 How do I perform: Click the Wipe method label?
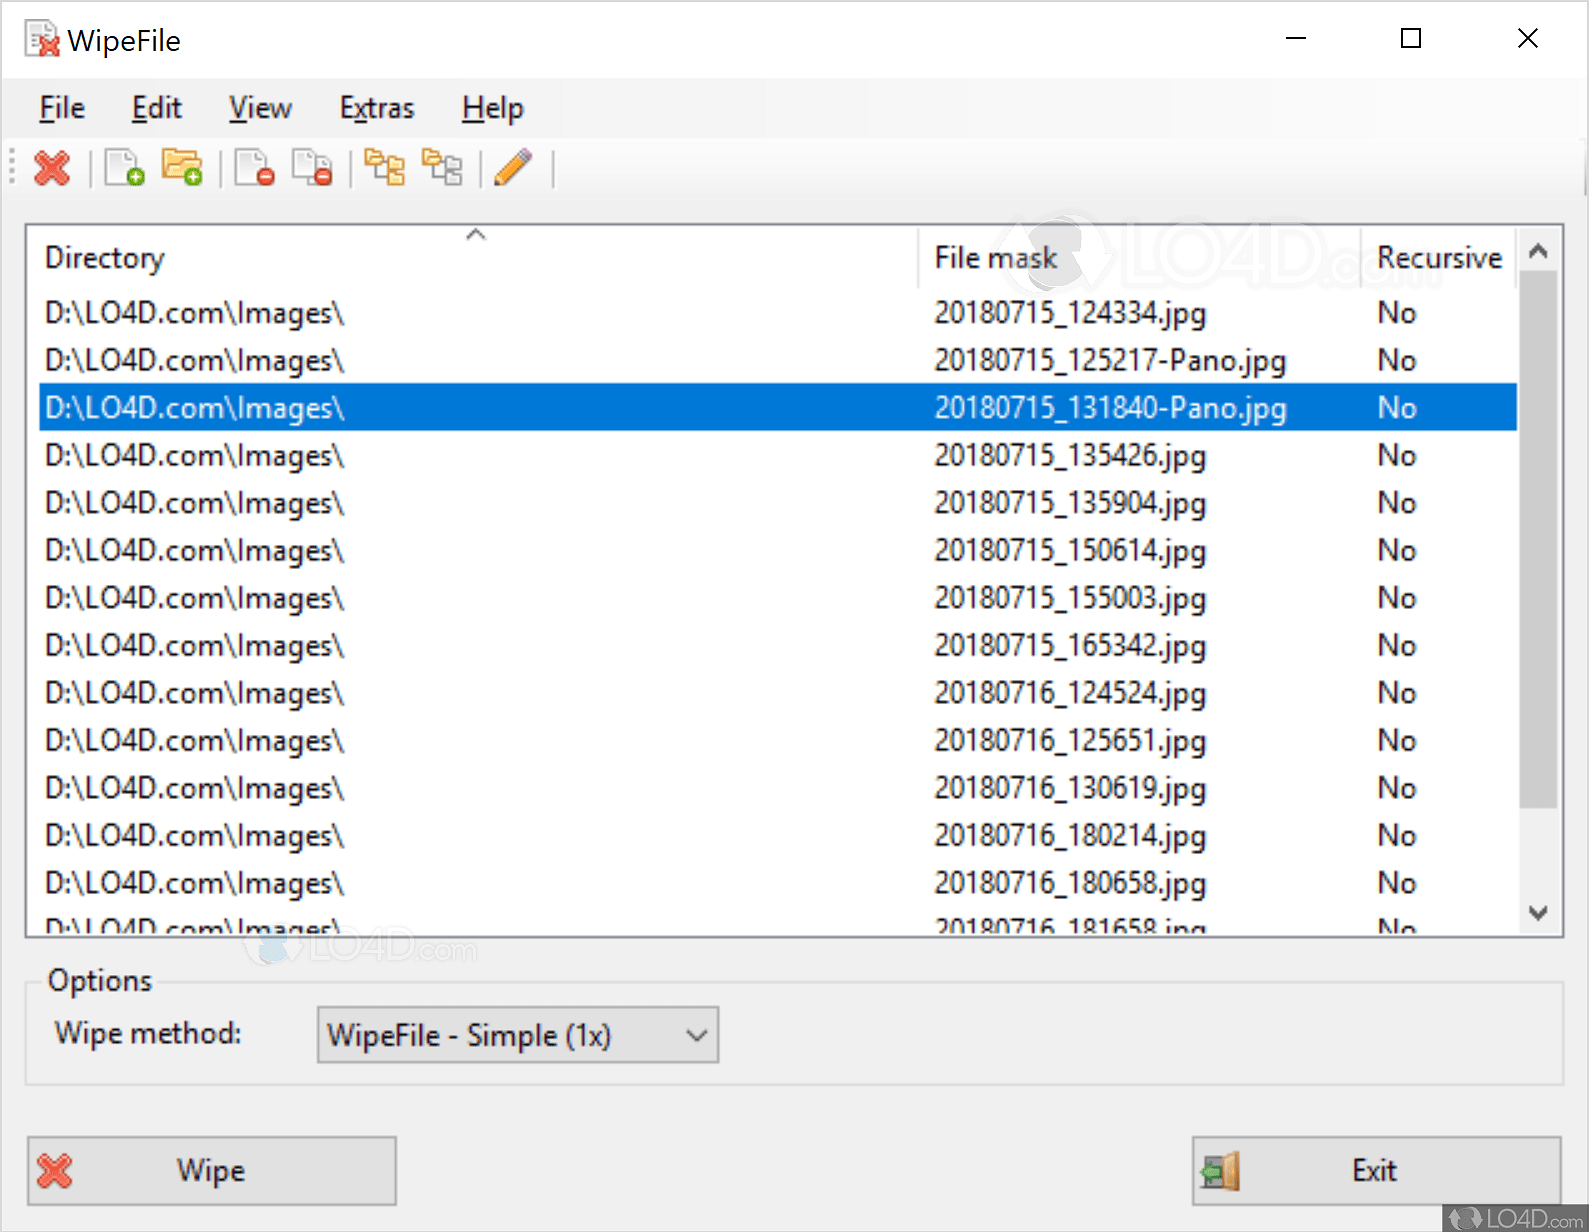point(148,1033)
